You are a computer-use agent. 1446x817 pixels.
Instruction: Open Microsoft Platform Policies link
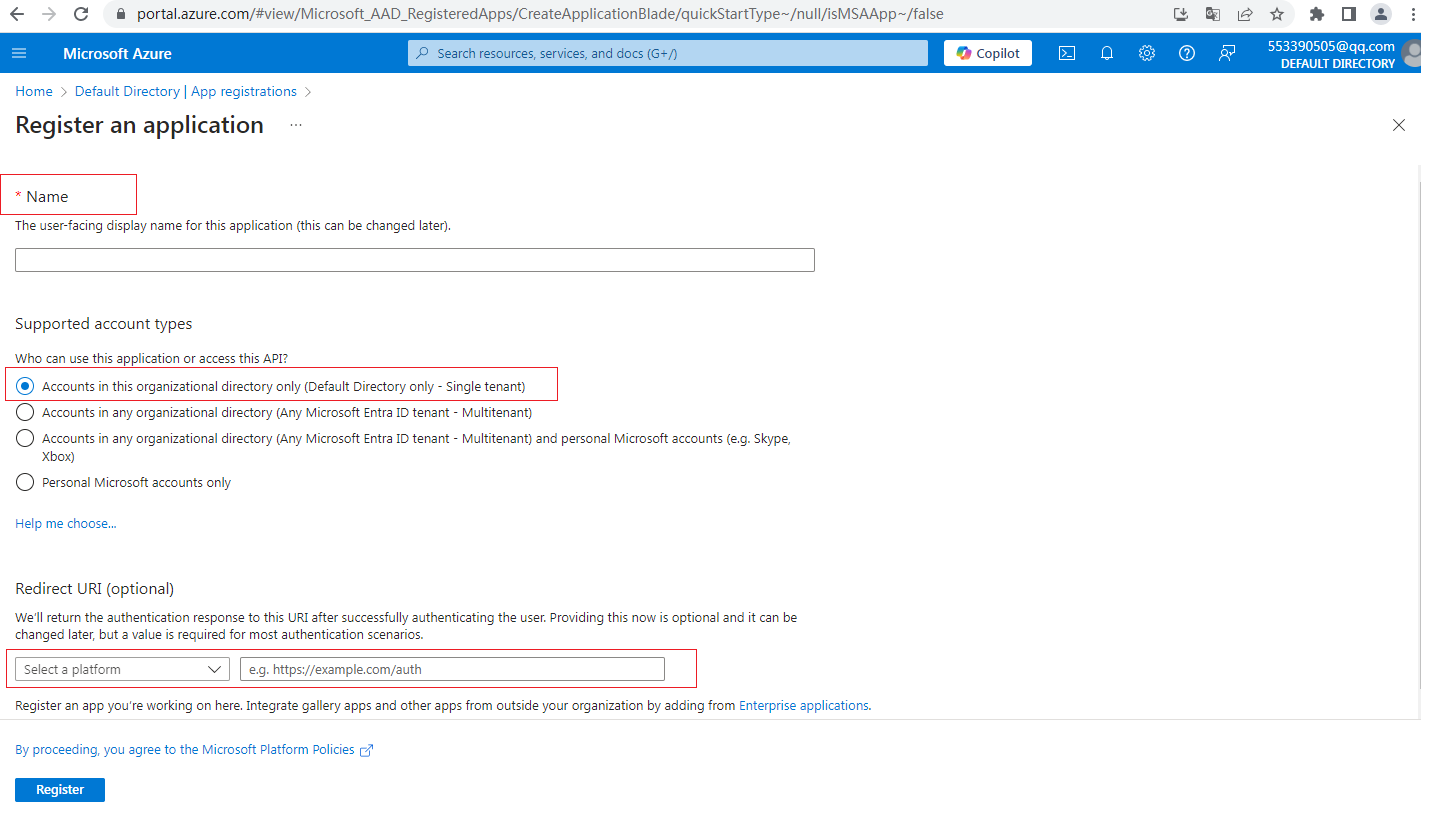pyautogui.click(x=195, y=749)
